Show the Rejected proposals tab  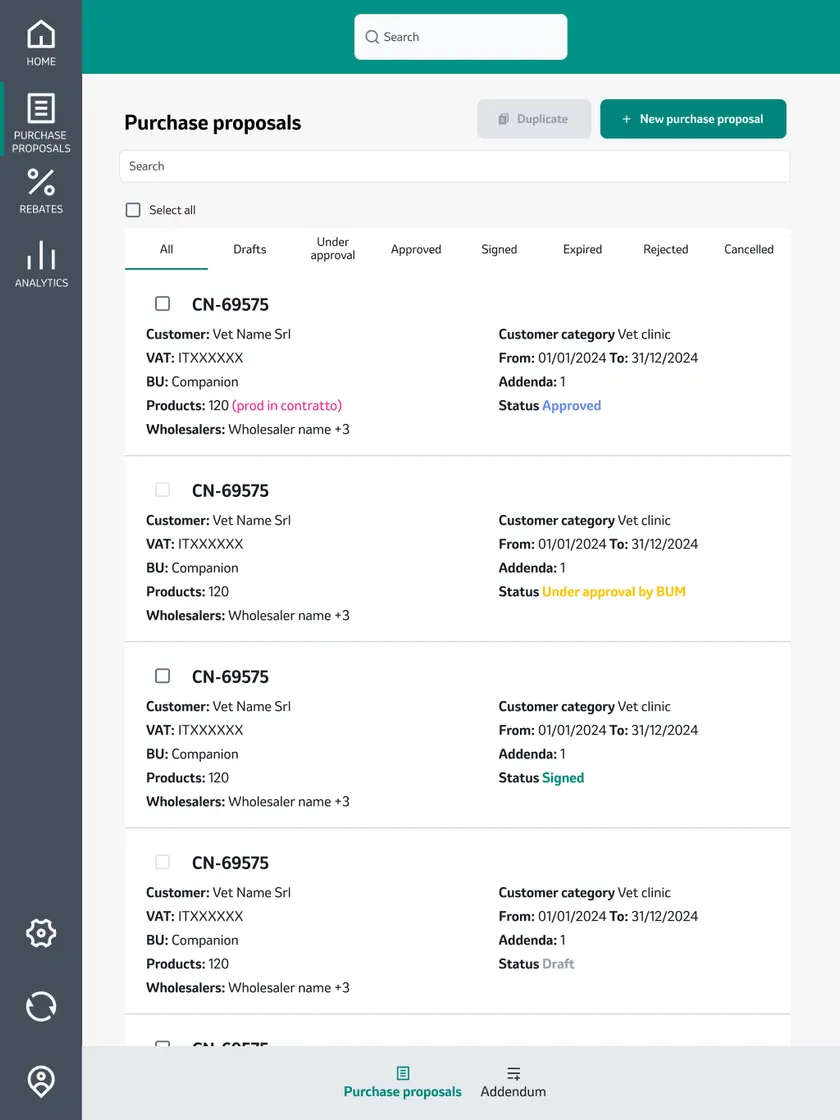tap(666, 249)
